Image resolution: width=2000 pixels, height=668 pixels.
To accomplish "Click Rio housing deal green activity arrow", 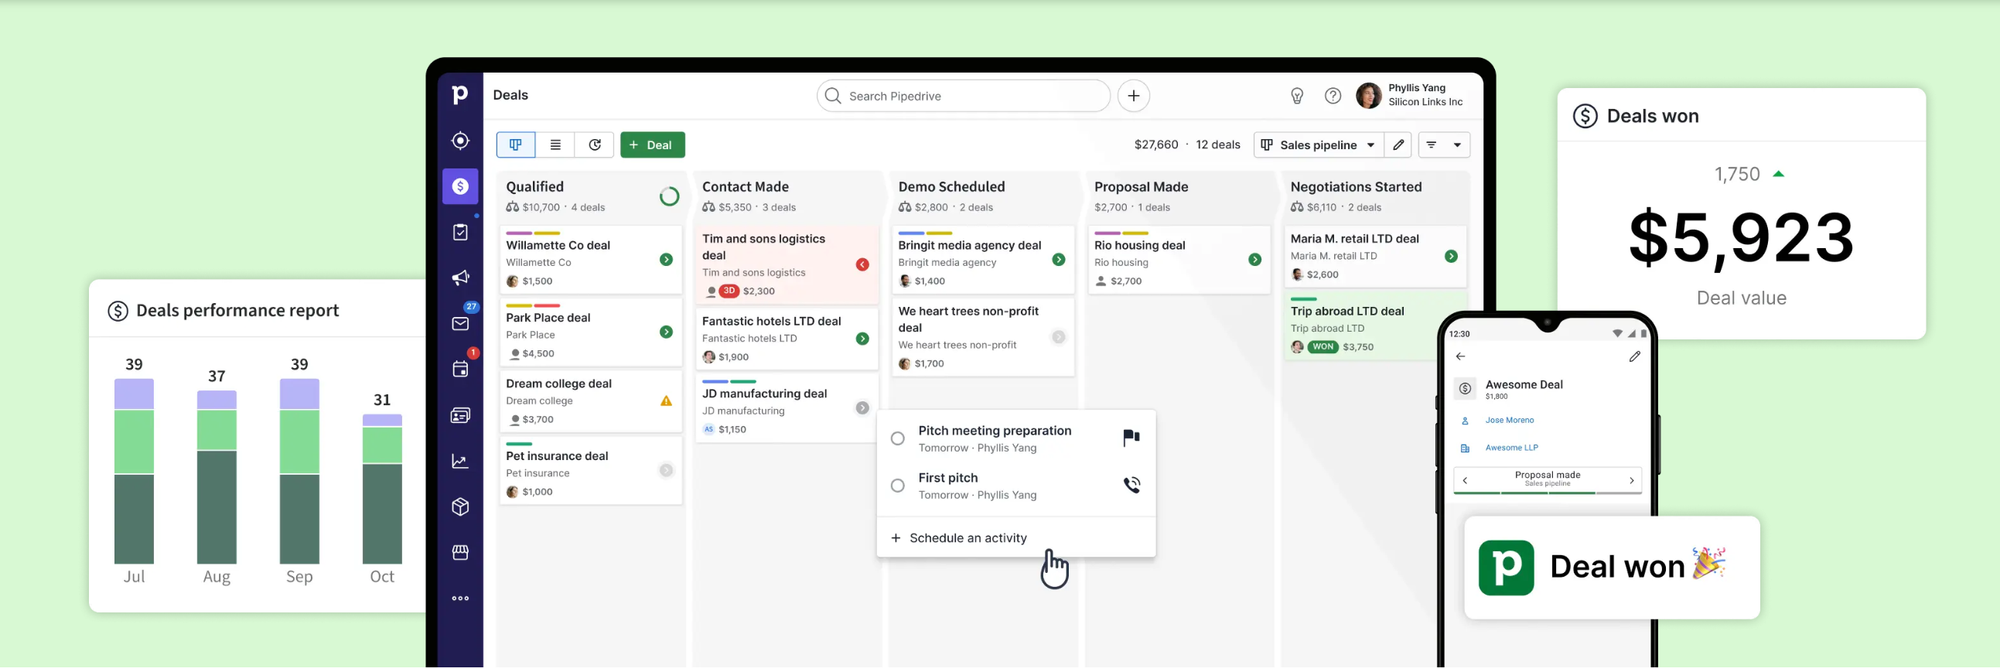I will point(1254,260).
